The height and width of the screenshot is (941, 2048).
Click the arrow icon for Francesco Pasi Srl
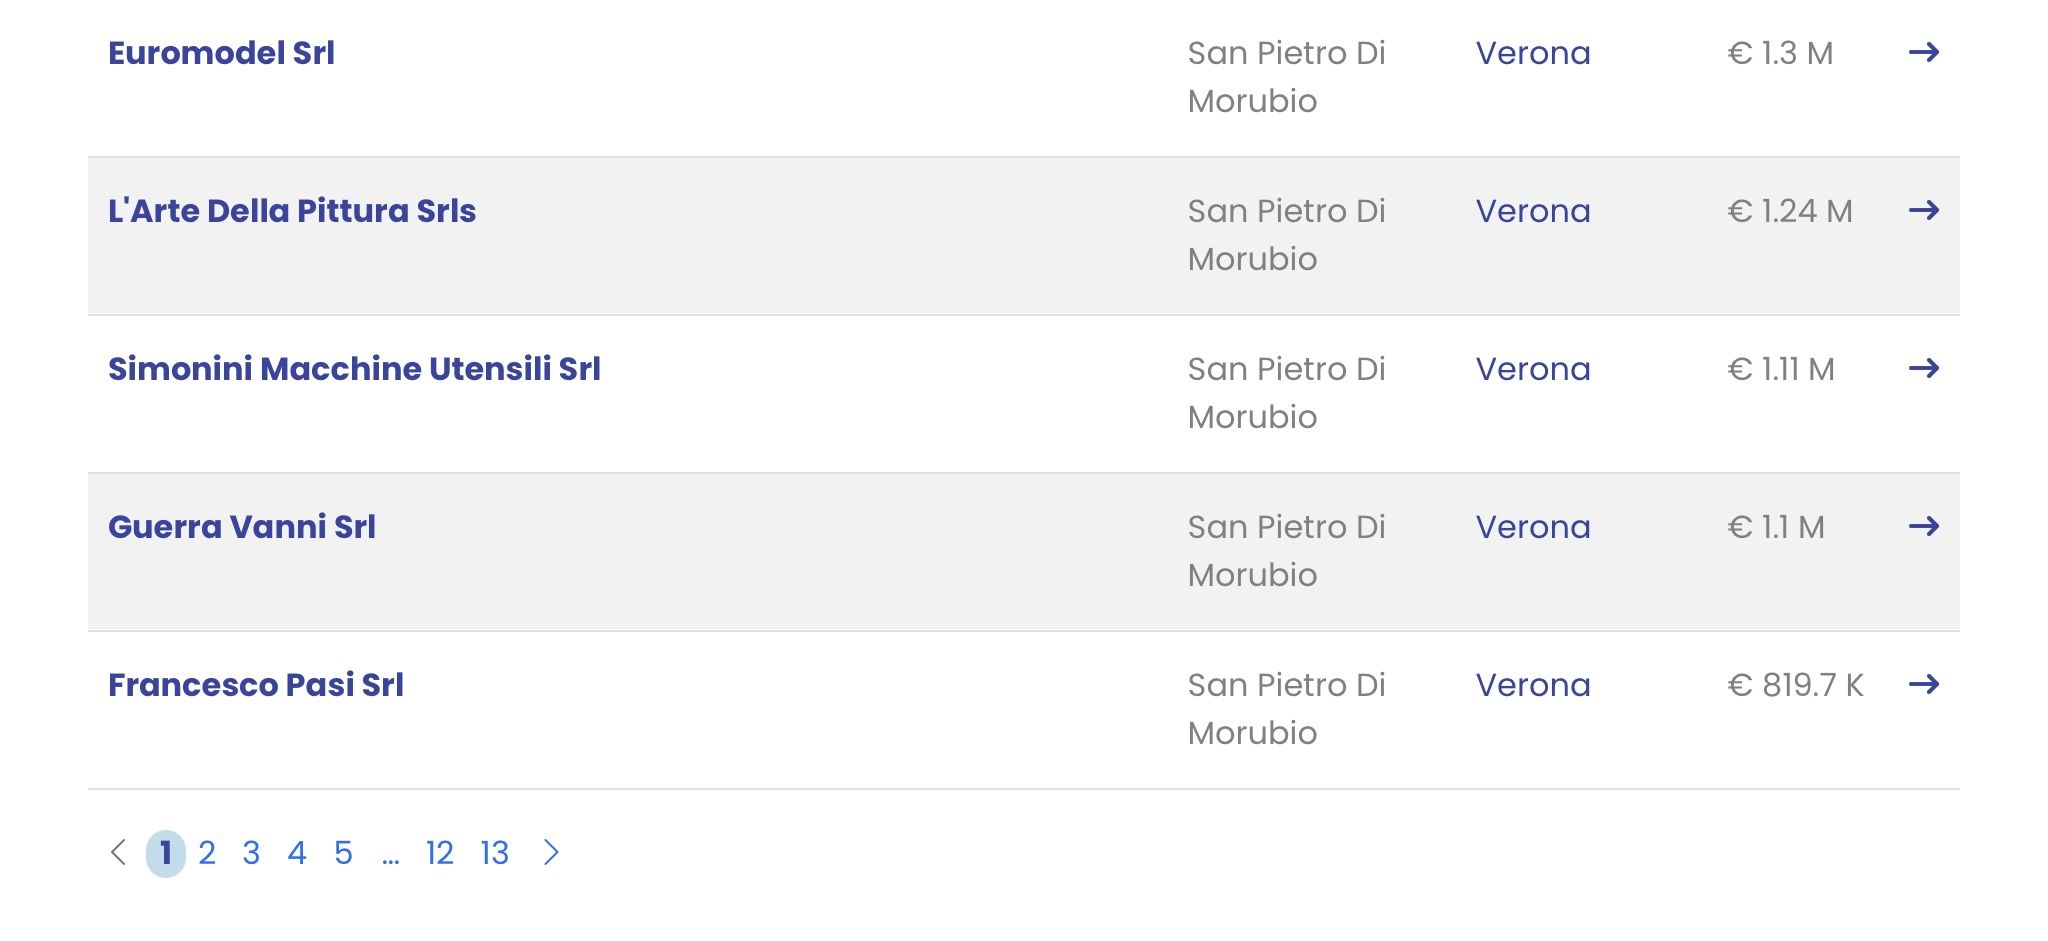tap(1923, 684)
